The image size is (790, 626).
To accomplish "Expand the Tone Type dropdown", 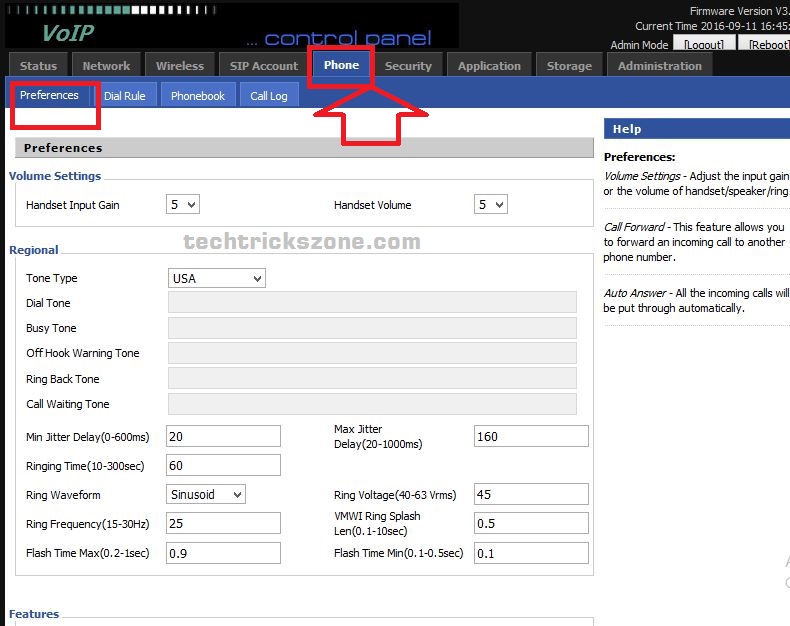I will (216, 278).
